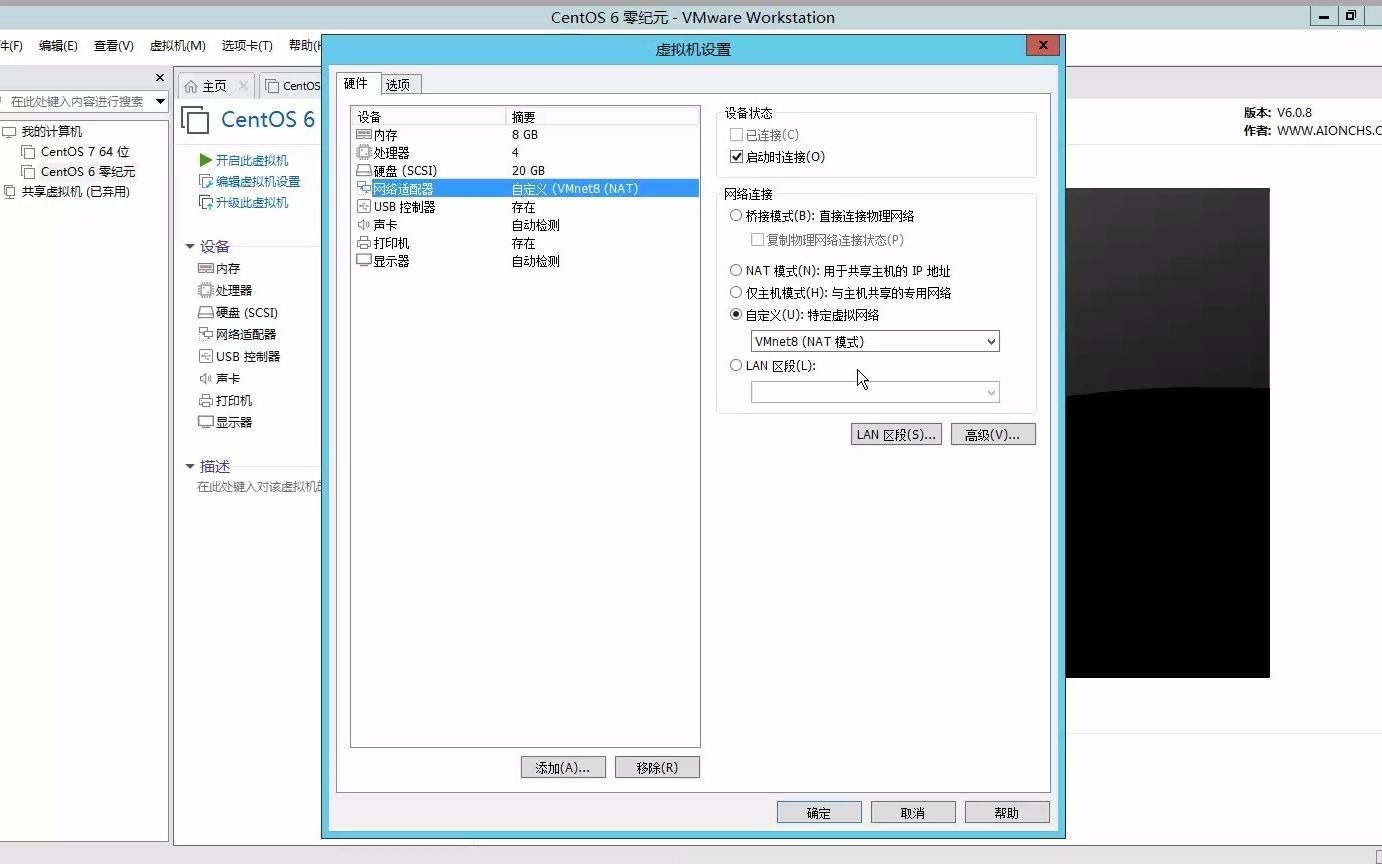Image resolution: width=1382 pixels, height=864 pixels.
Task: Click the 共享虚拟机 icon in the library
Action: [x=10, y=192]
